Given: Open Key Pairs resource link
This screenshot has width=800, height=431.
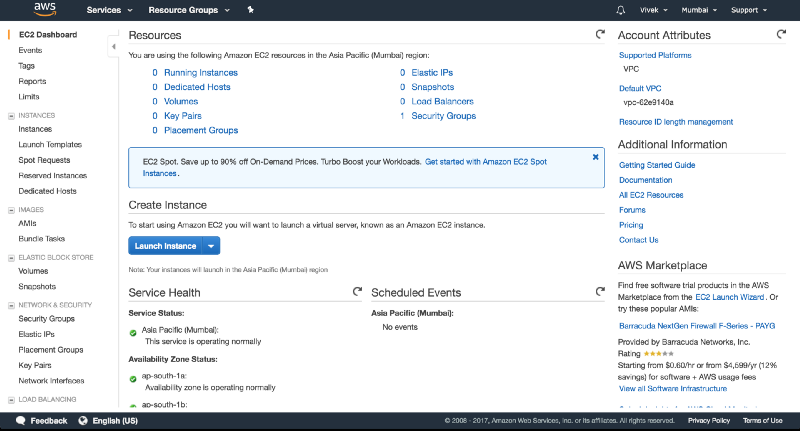Looking at the screenshot, I should (x=183, y=116).
